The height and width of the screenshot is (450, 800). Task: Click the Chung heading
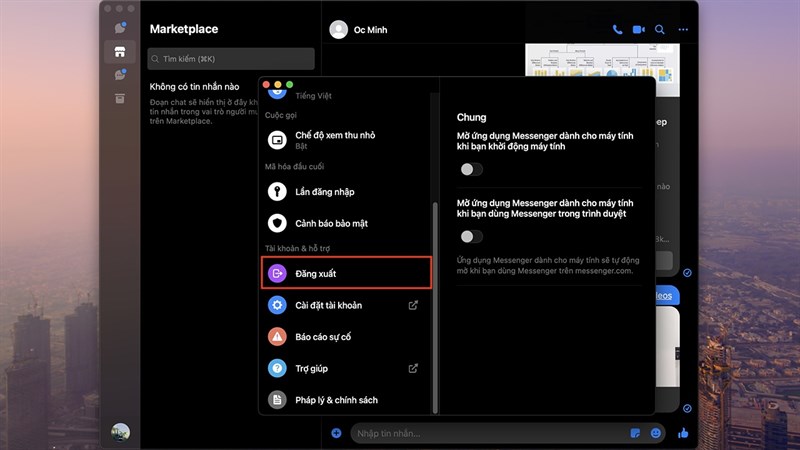[471, 117]
